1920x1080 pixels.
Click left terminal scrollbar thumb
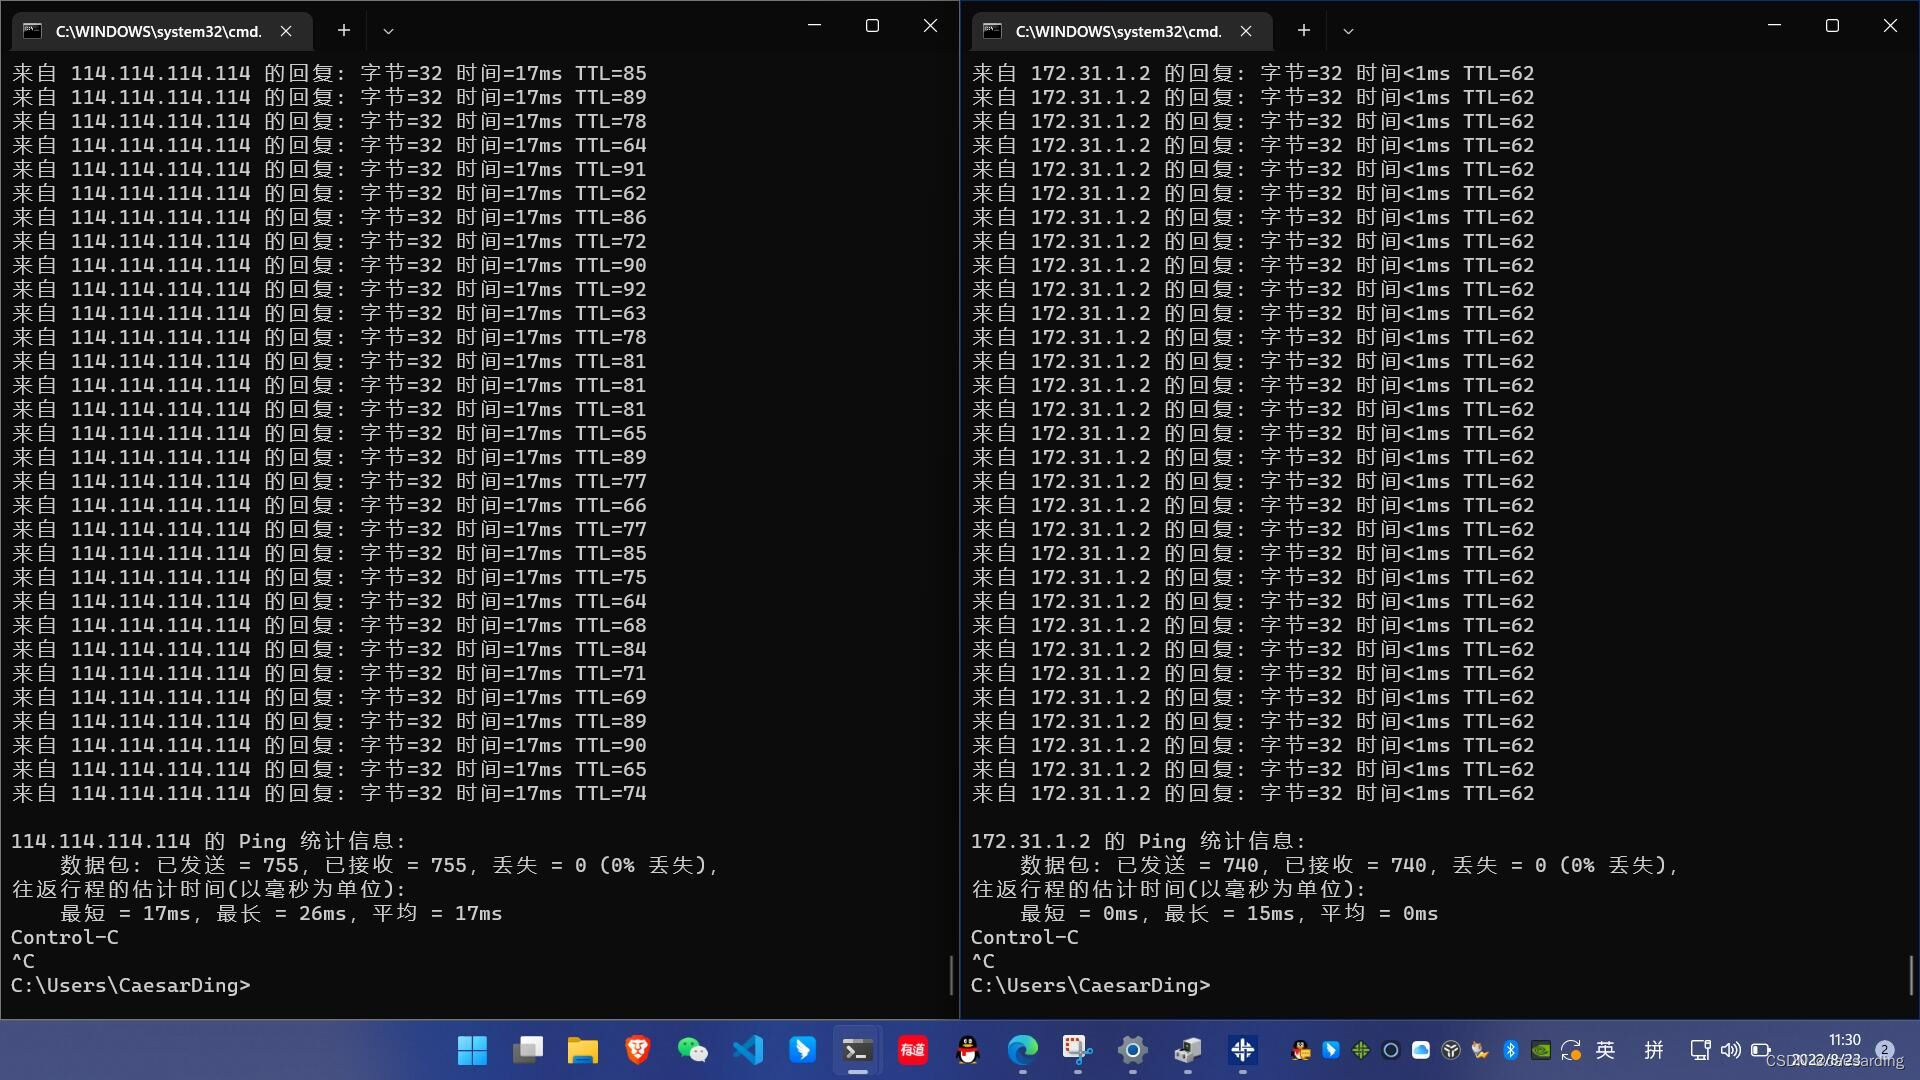click(x=951, y=975)
